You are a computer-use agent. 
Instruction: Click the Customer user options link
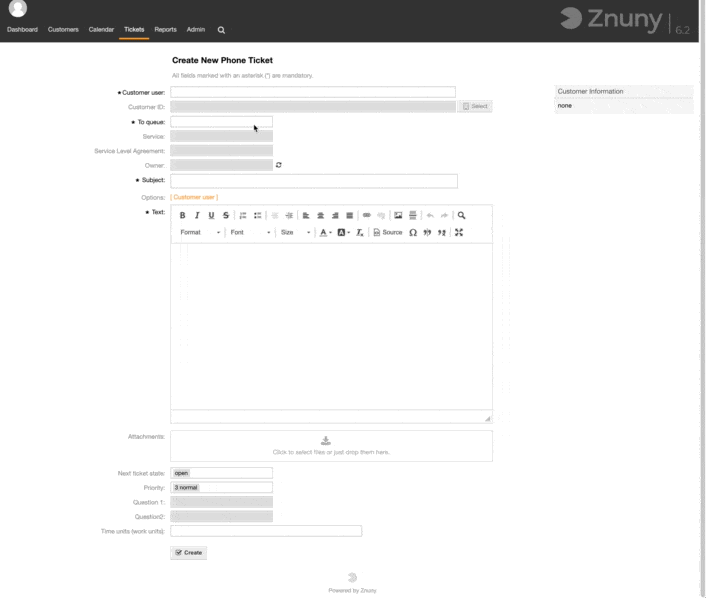click(x=194, y=197)
